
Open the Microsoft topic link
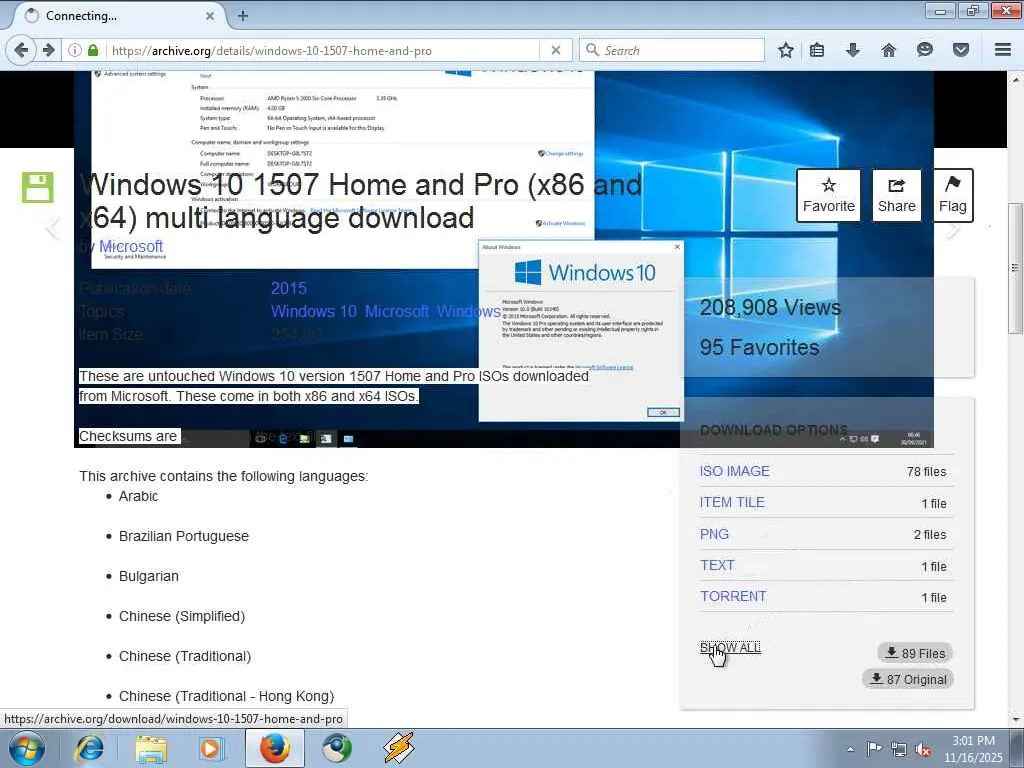397,312
